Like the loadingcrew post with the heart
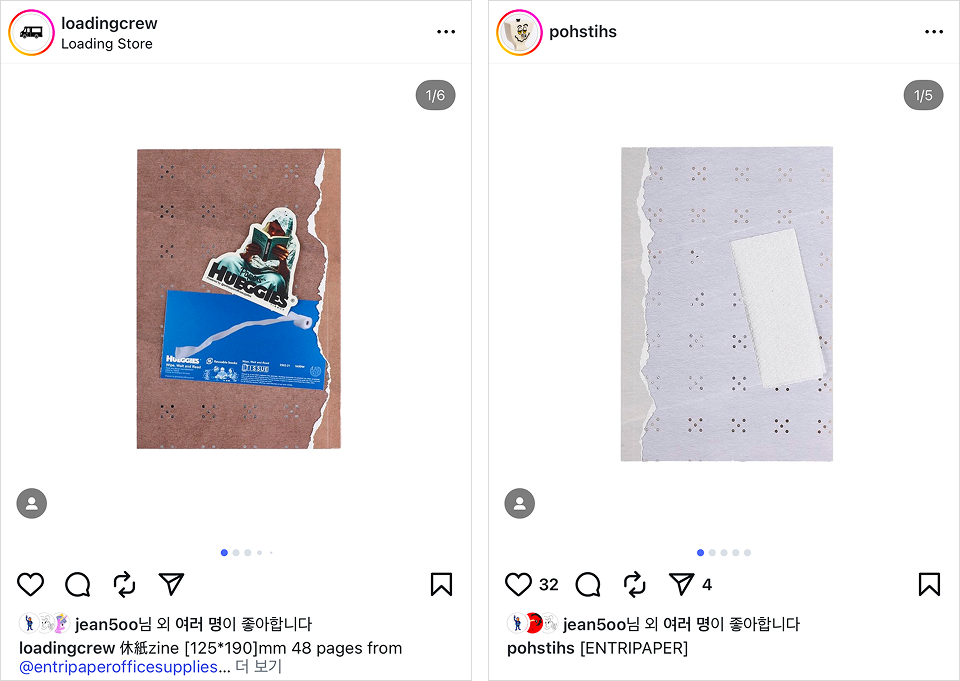The image size is (960, 681). 30,584
